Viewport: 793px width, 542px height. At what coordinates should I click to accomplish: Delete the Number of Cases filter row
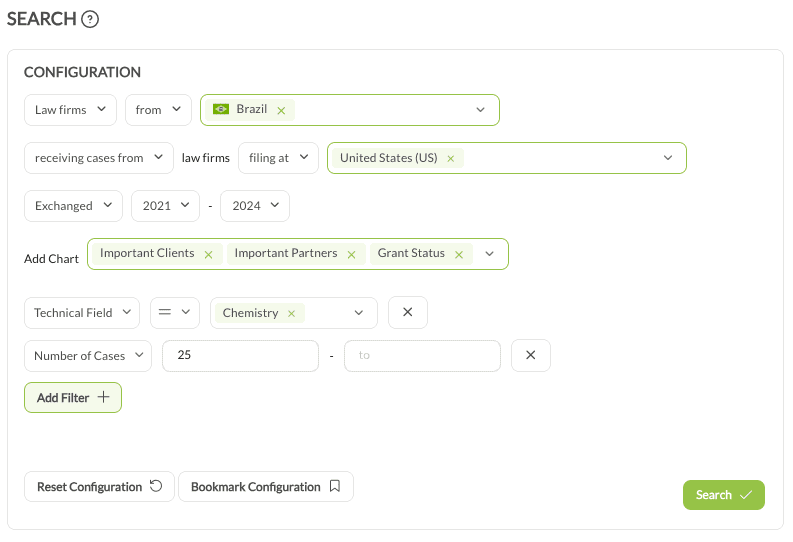click(x=531, y=355)
